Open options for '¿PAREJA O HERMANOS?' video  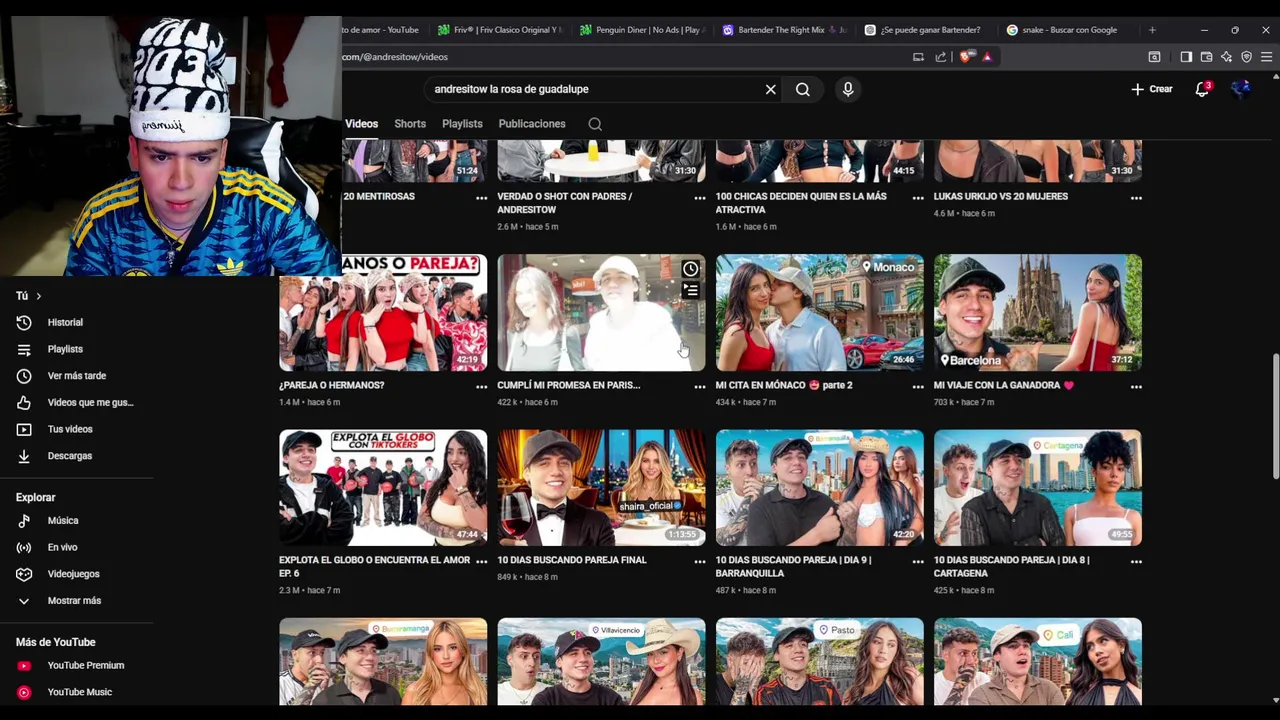481,387
